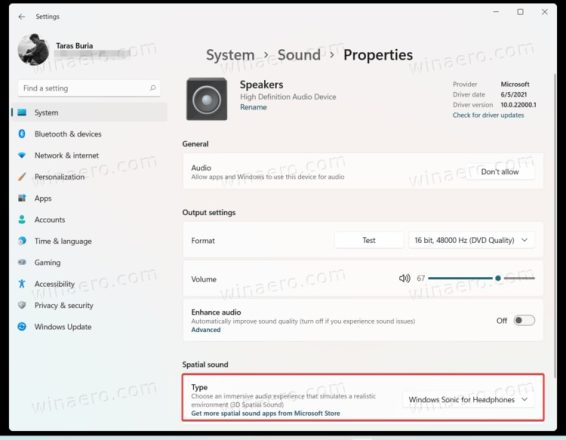
Task: Click the Don't allow audio button
Action: (500, 172)
